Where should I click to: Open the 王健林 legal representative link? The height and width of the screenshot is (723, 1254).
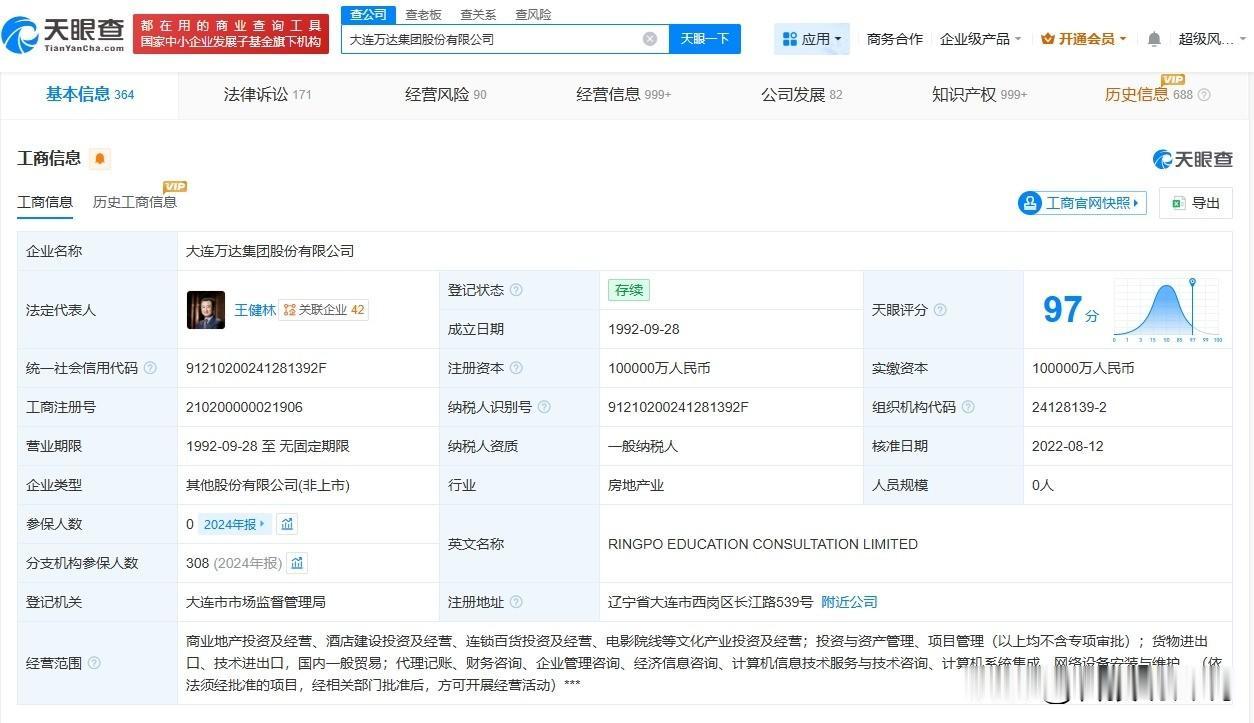coord(255,310)
